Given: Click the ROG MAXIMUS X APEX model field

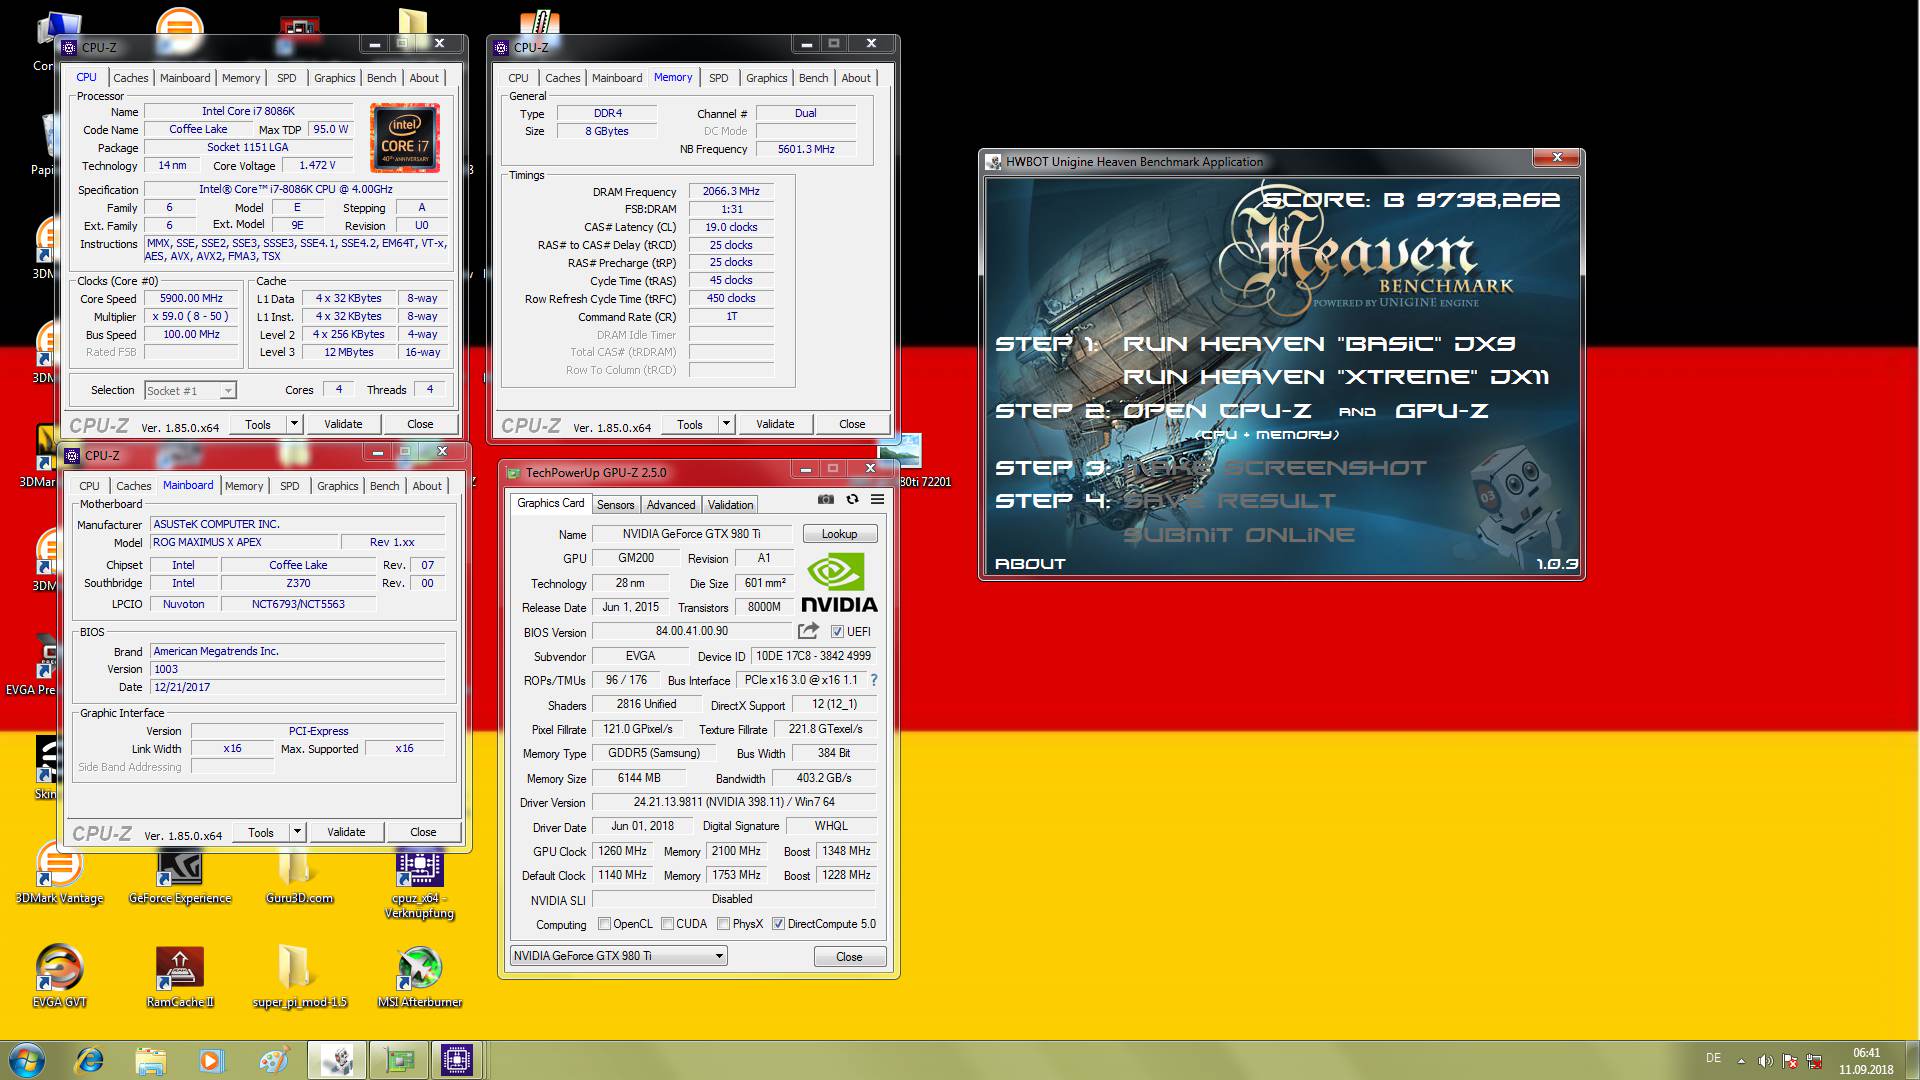Looking at the screenshot, I should pyautogui.click(x=244, y=542).
